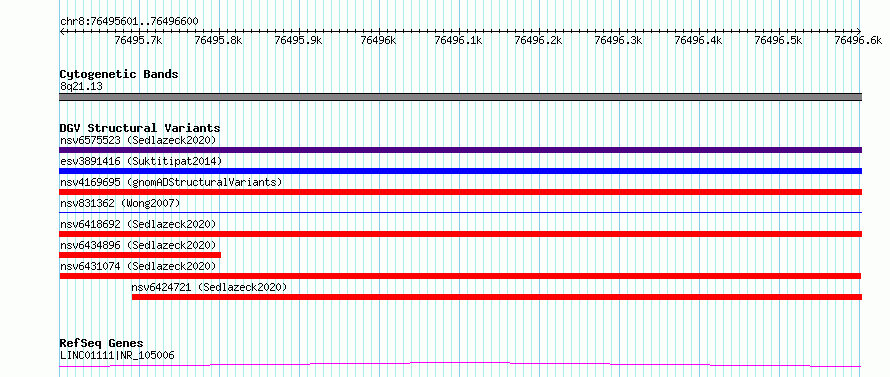Click the Cytogenetic Bands track title
Viewport: 890px width, 377px height.
119,74
